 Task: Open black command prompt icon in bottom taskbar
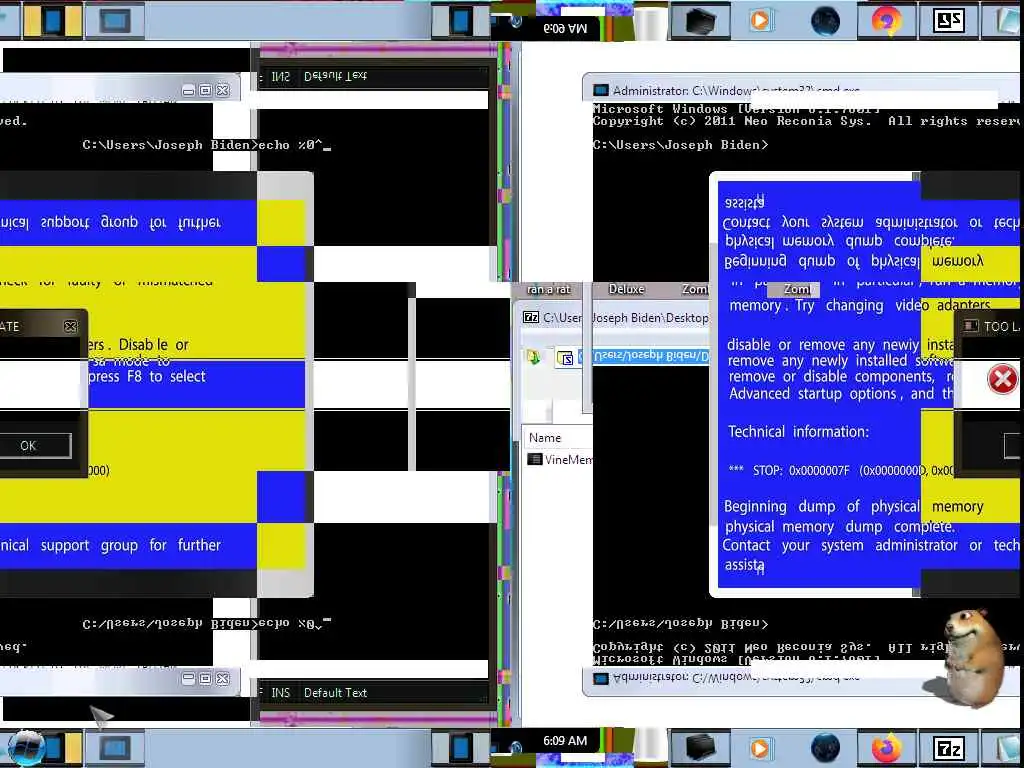[x=701, y=748]
